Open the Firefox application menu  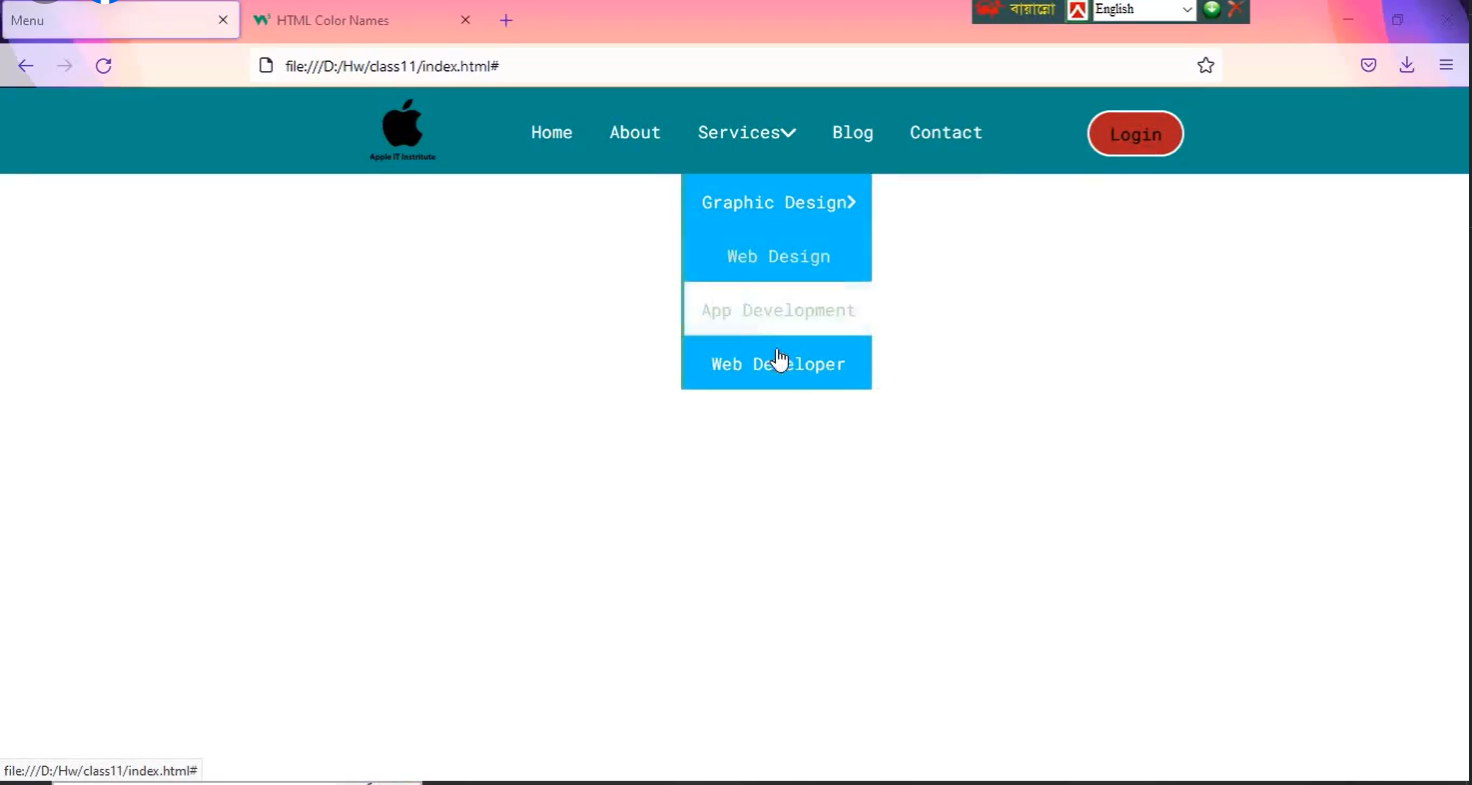(1446, 65)
